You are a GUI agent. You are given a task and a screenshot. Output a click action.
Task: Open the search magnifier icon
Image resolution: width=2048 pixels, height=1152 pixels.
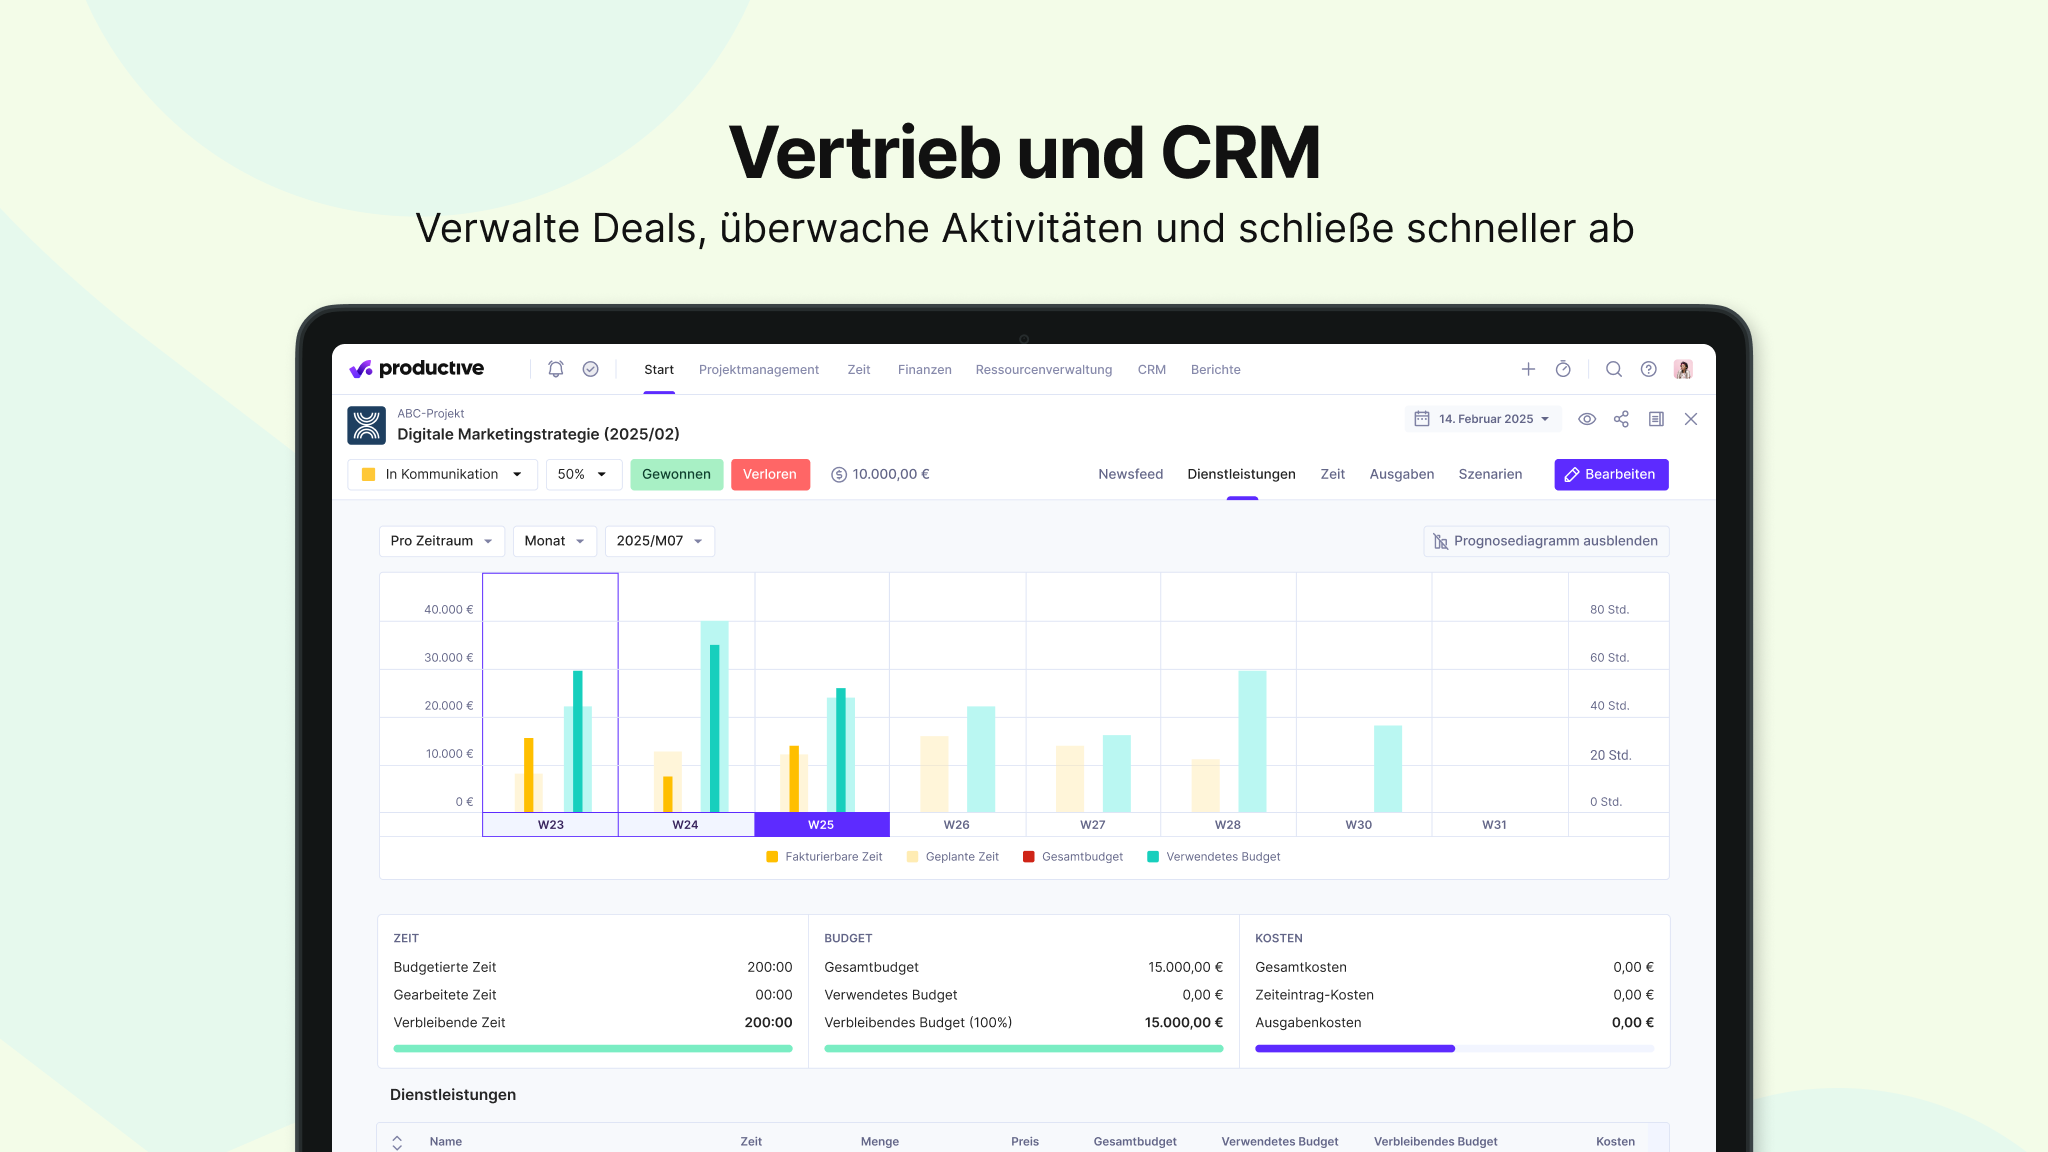tap(1614, 369)
